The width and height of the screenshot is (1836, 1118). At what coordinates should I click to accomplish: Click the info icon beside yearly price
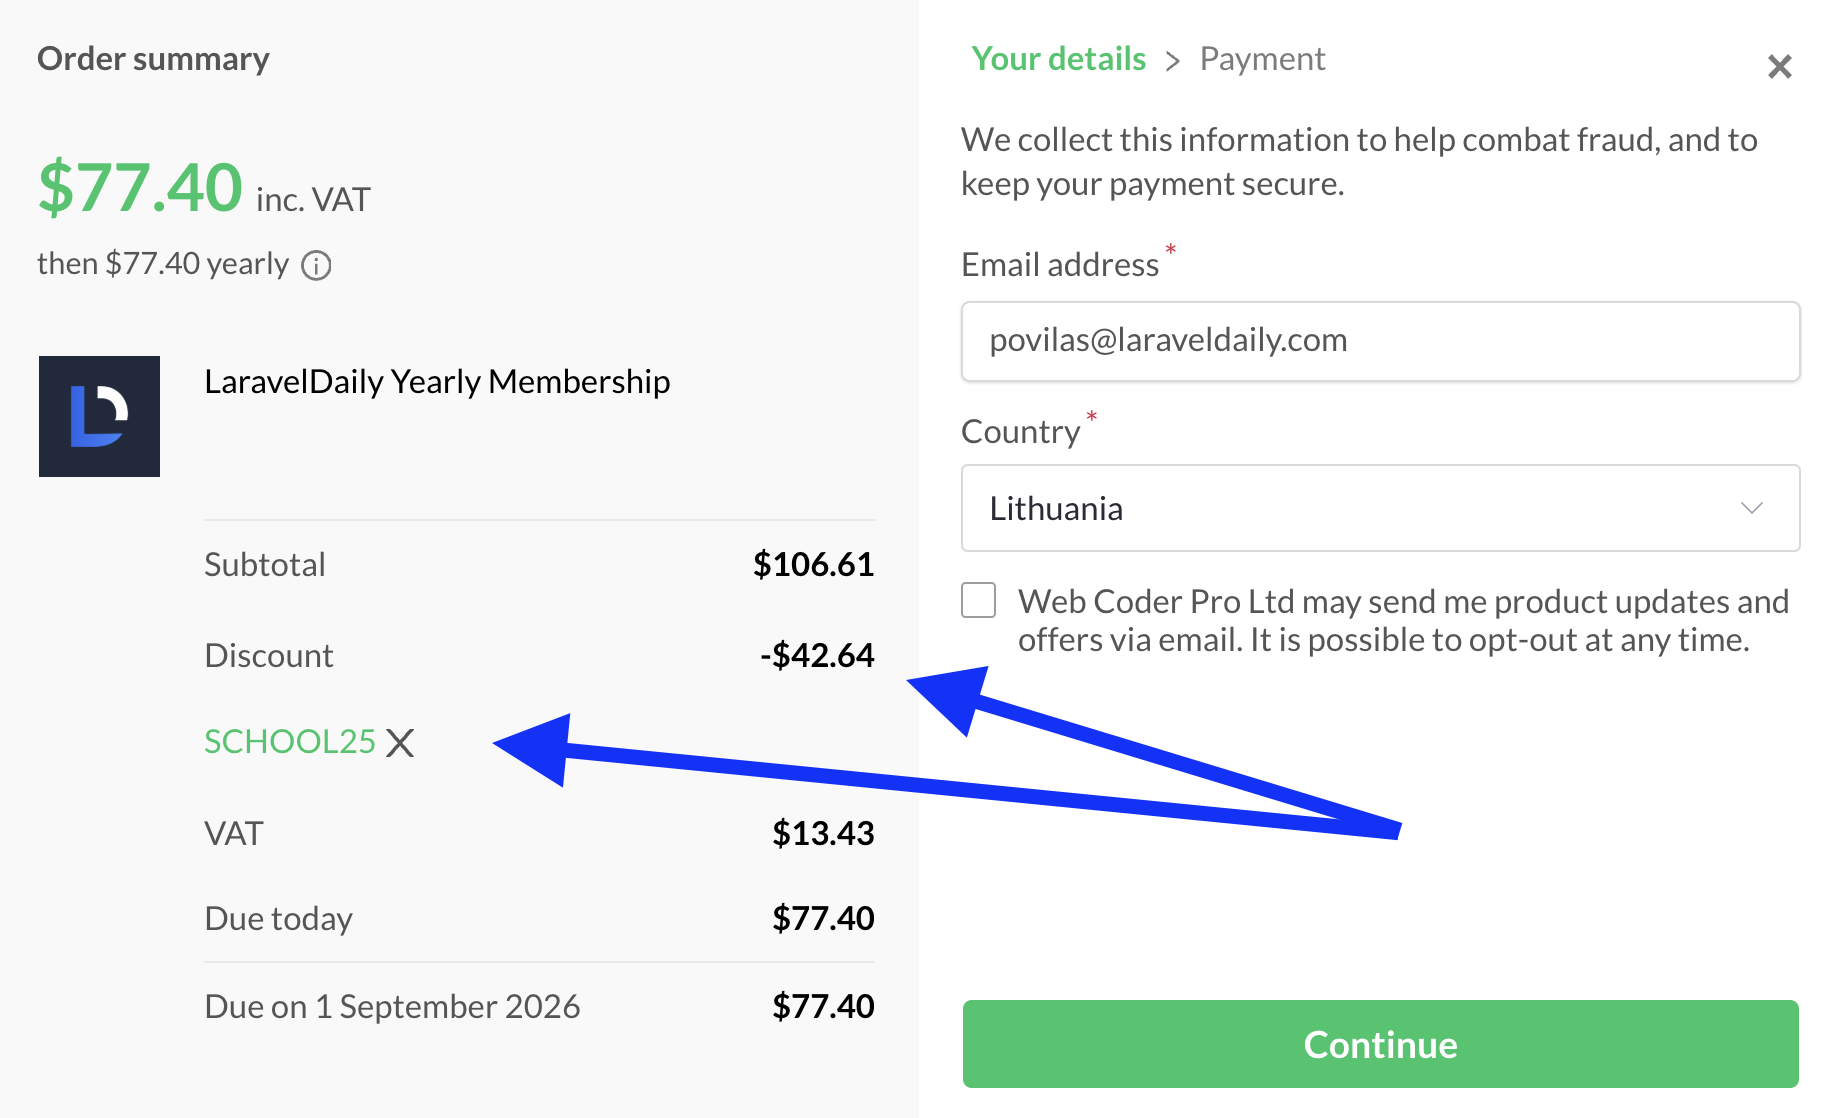[x=316, y=266]
